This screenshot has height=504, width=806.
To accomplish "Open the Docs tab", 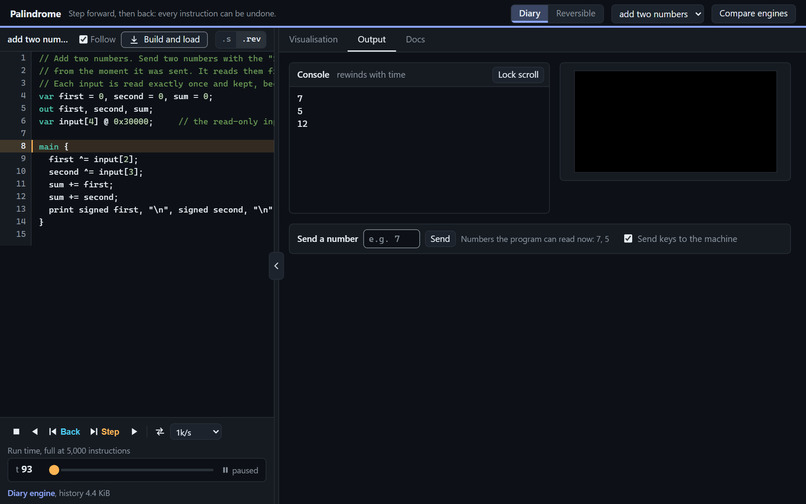I will click(x=415, y=39).
